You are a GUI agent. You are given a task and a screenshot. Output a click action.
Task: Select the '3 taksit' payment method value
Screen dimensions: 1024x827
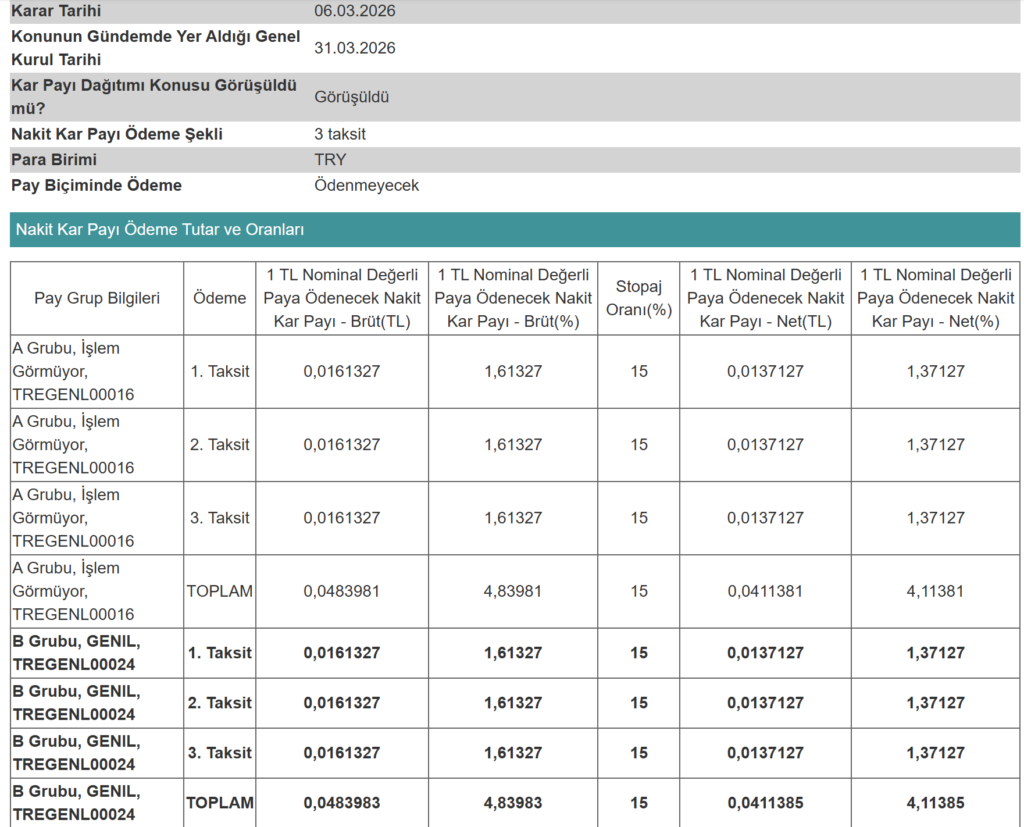point(347,134)
